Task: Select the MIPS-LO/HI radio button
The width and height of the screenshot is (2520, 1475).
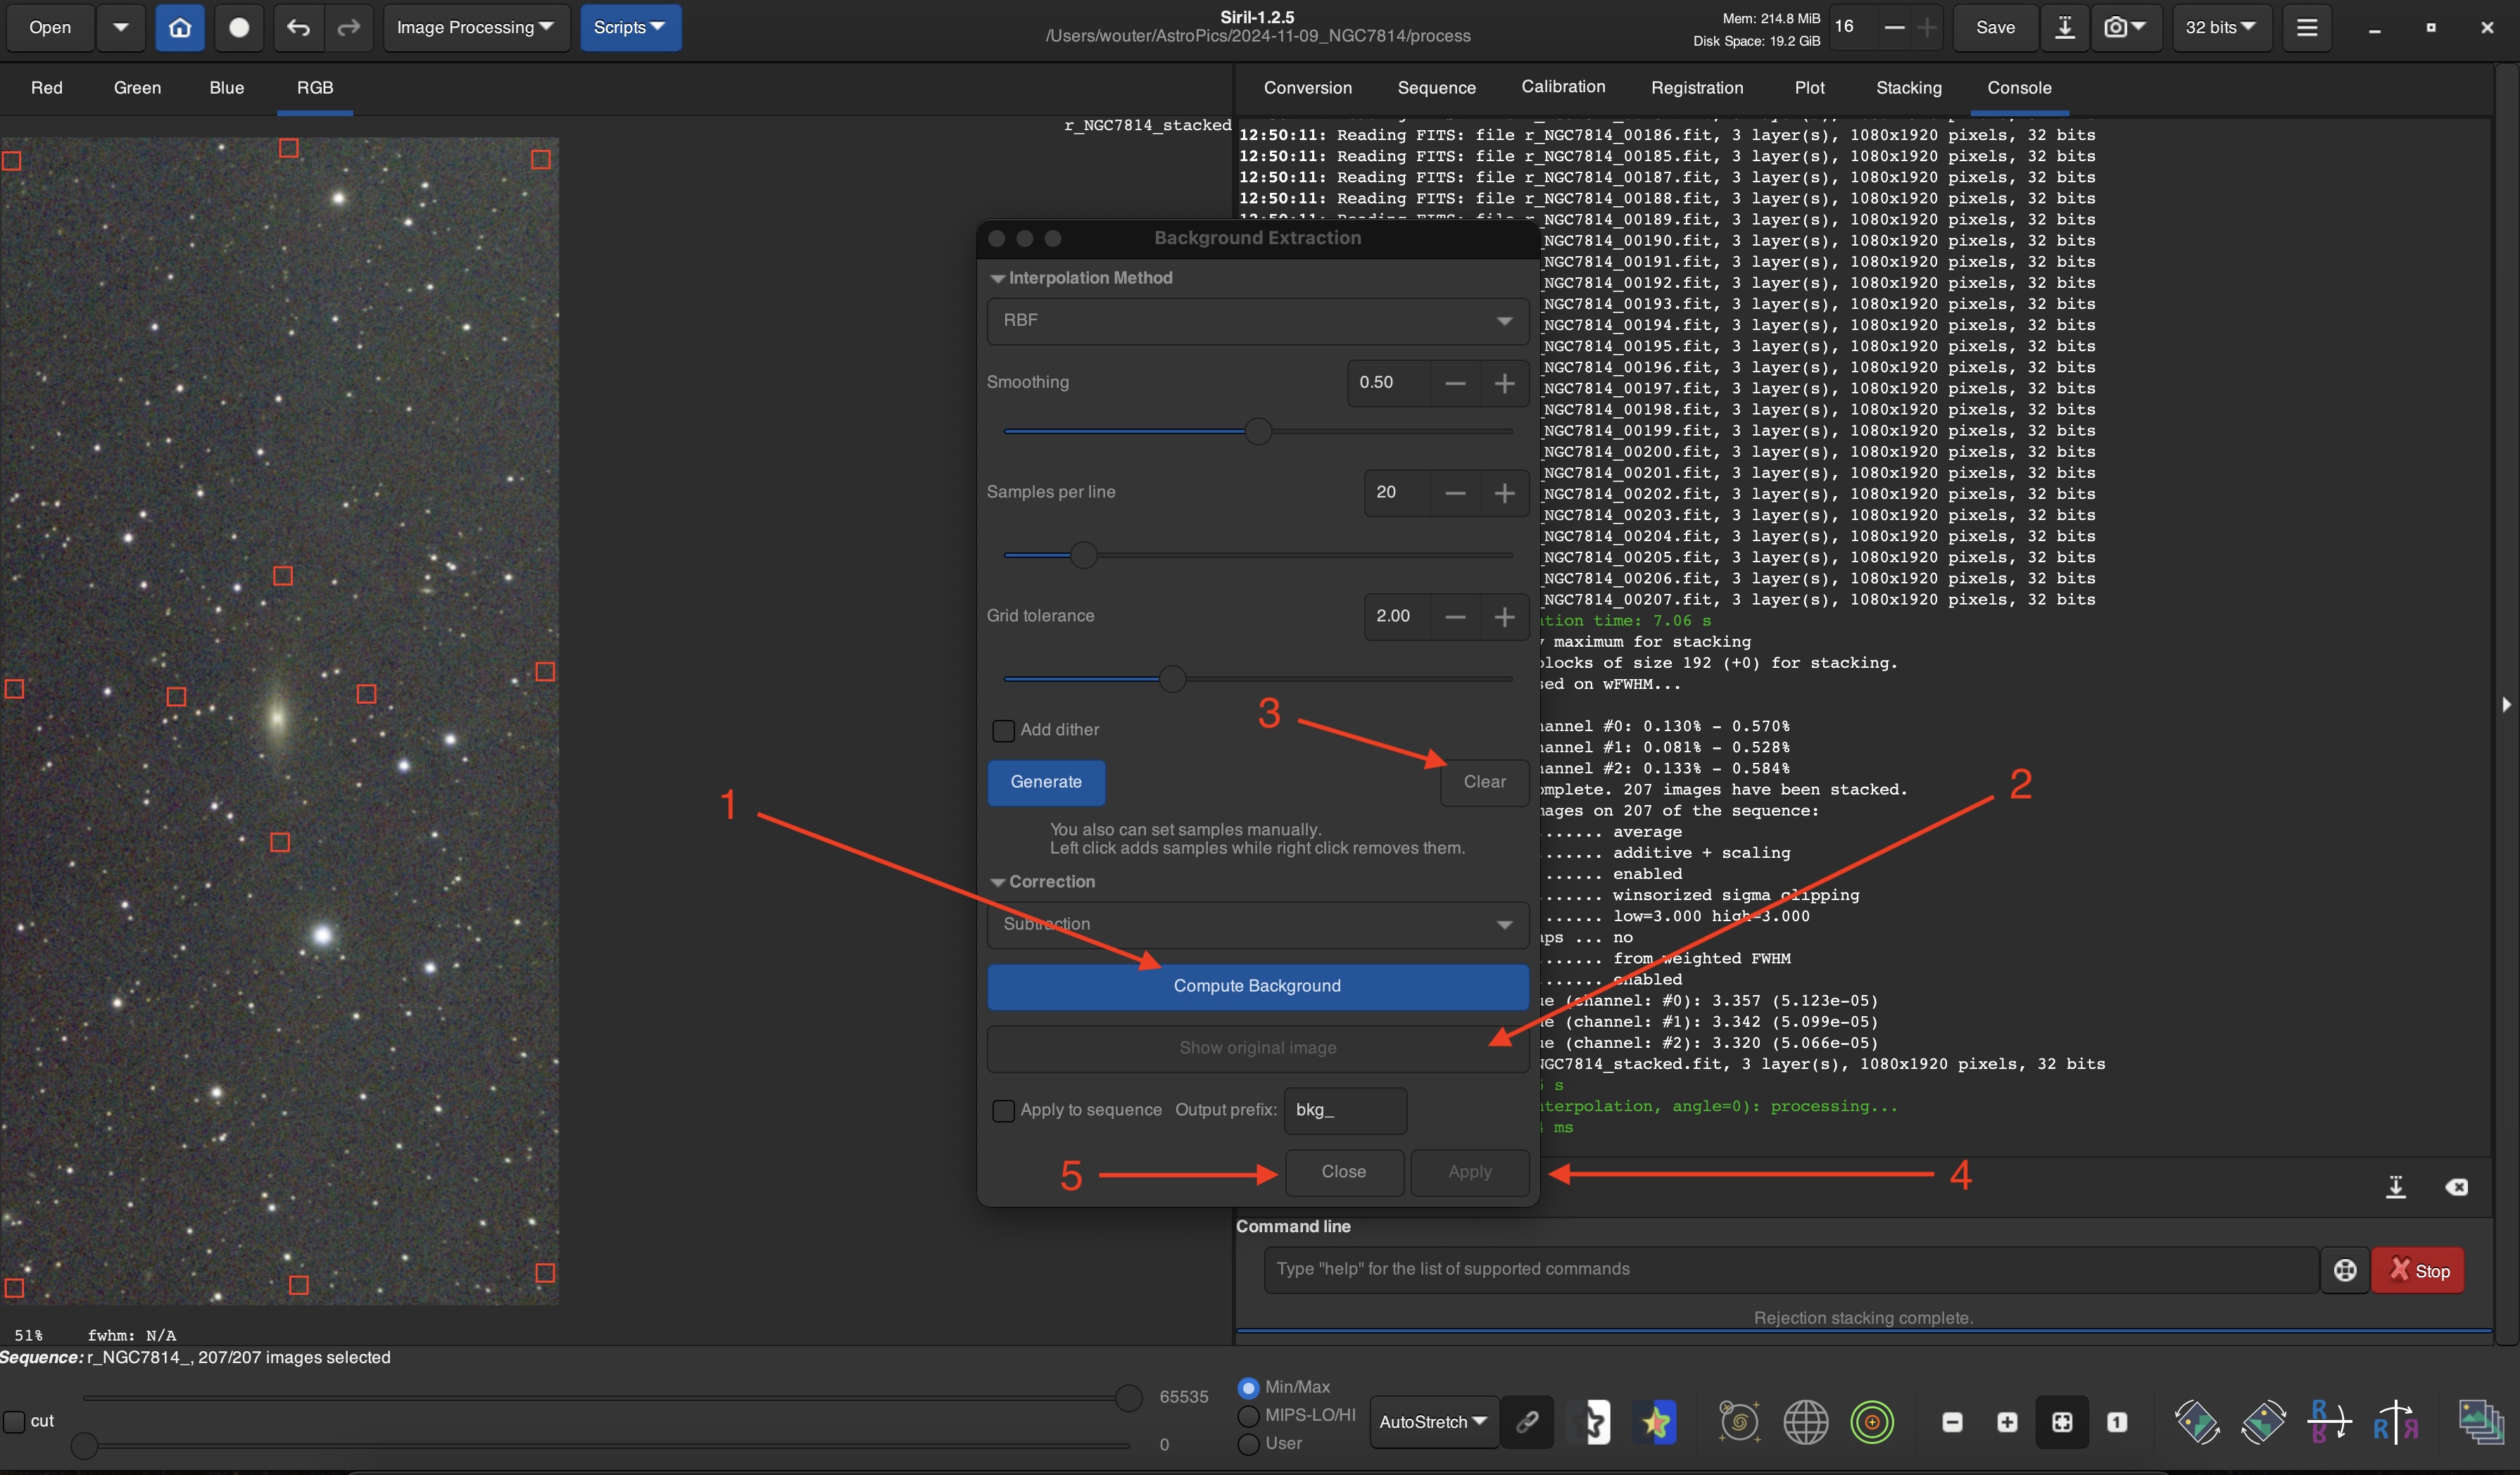Action: (x=1248, y=1415)
